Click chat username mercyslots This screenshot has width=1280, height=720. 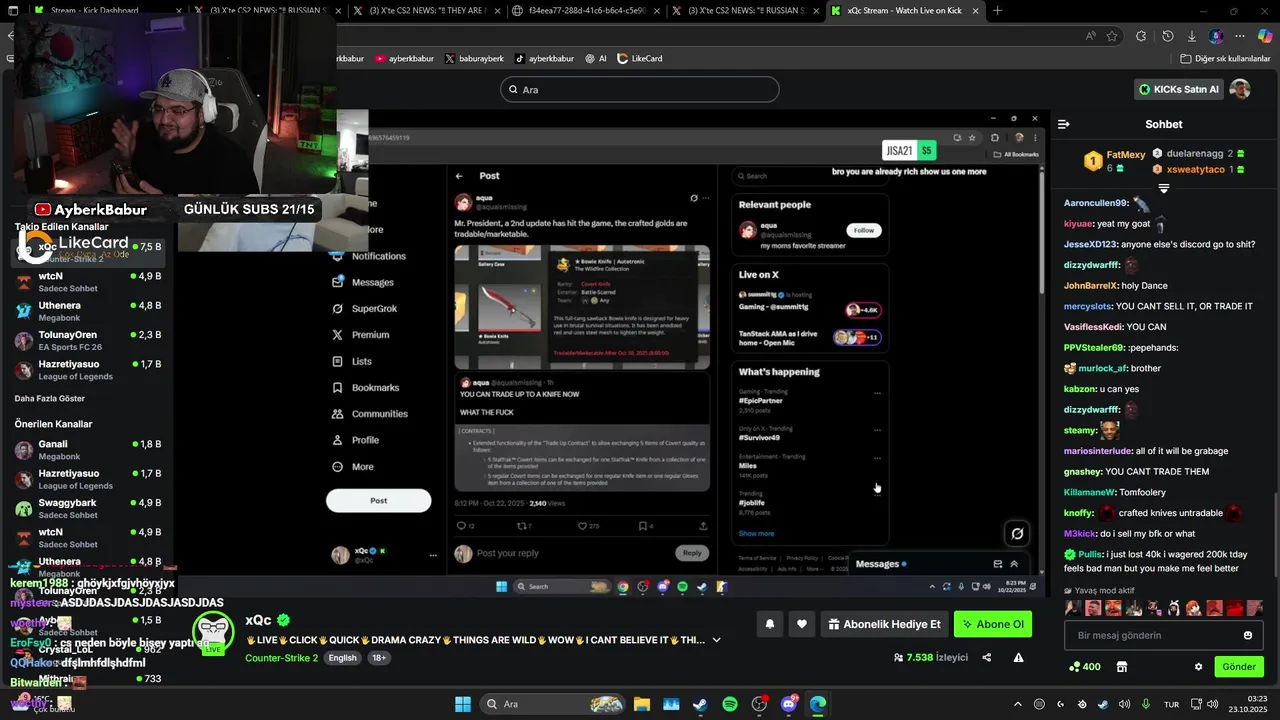1087,306
